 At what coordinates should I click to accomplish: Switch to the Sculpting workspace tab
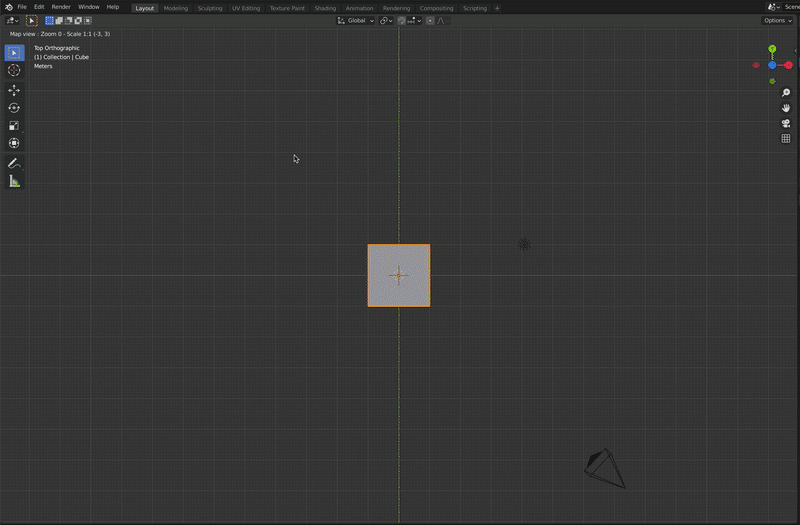point(210,8)
